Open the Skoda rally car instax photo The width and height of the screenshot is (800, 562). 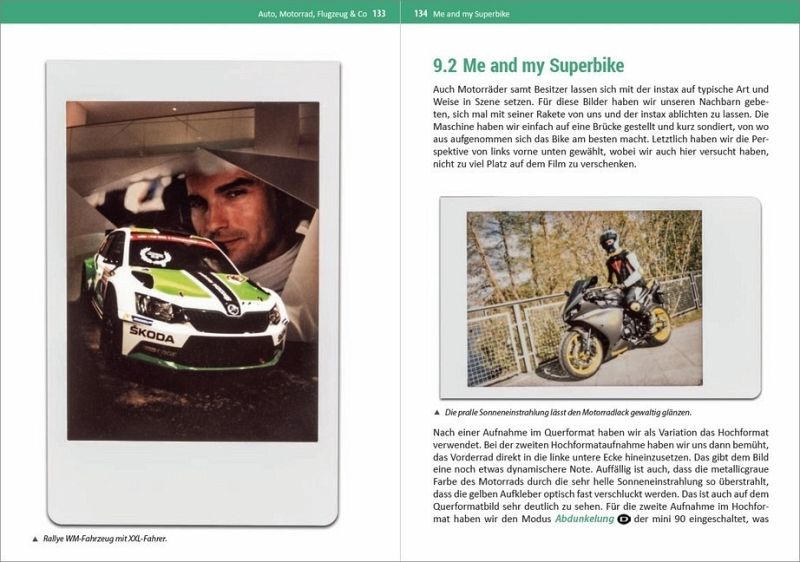tap(192, 293)
